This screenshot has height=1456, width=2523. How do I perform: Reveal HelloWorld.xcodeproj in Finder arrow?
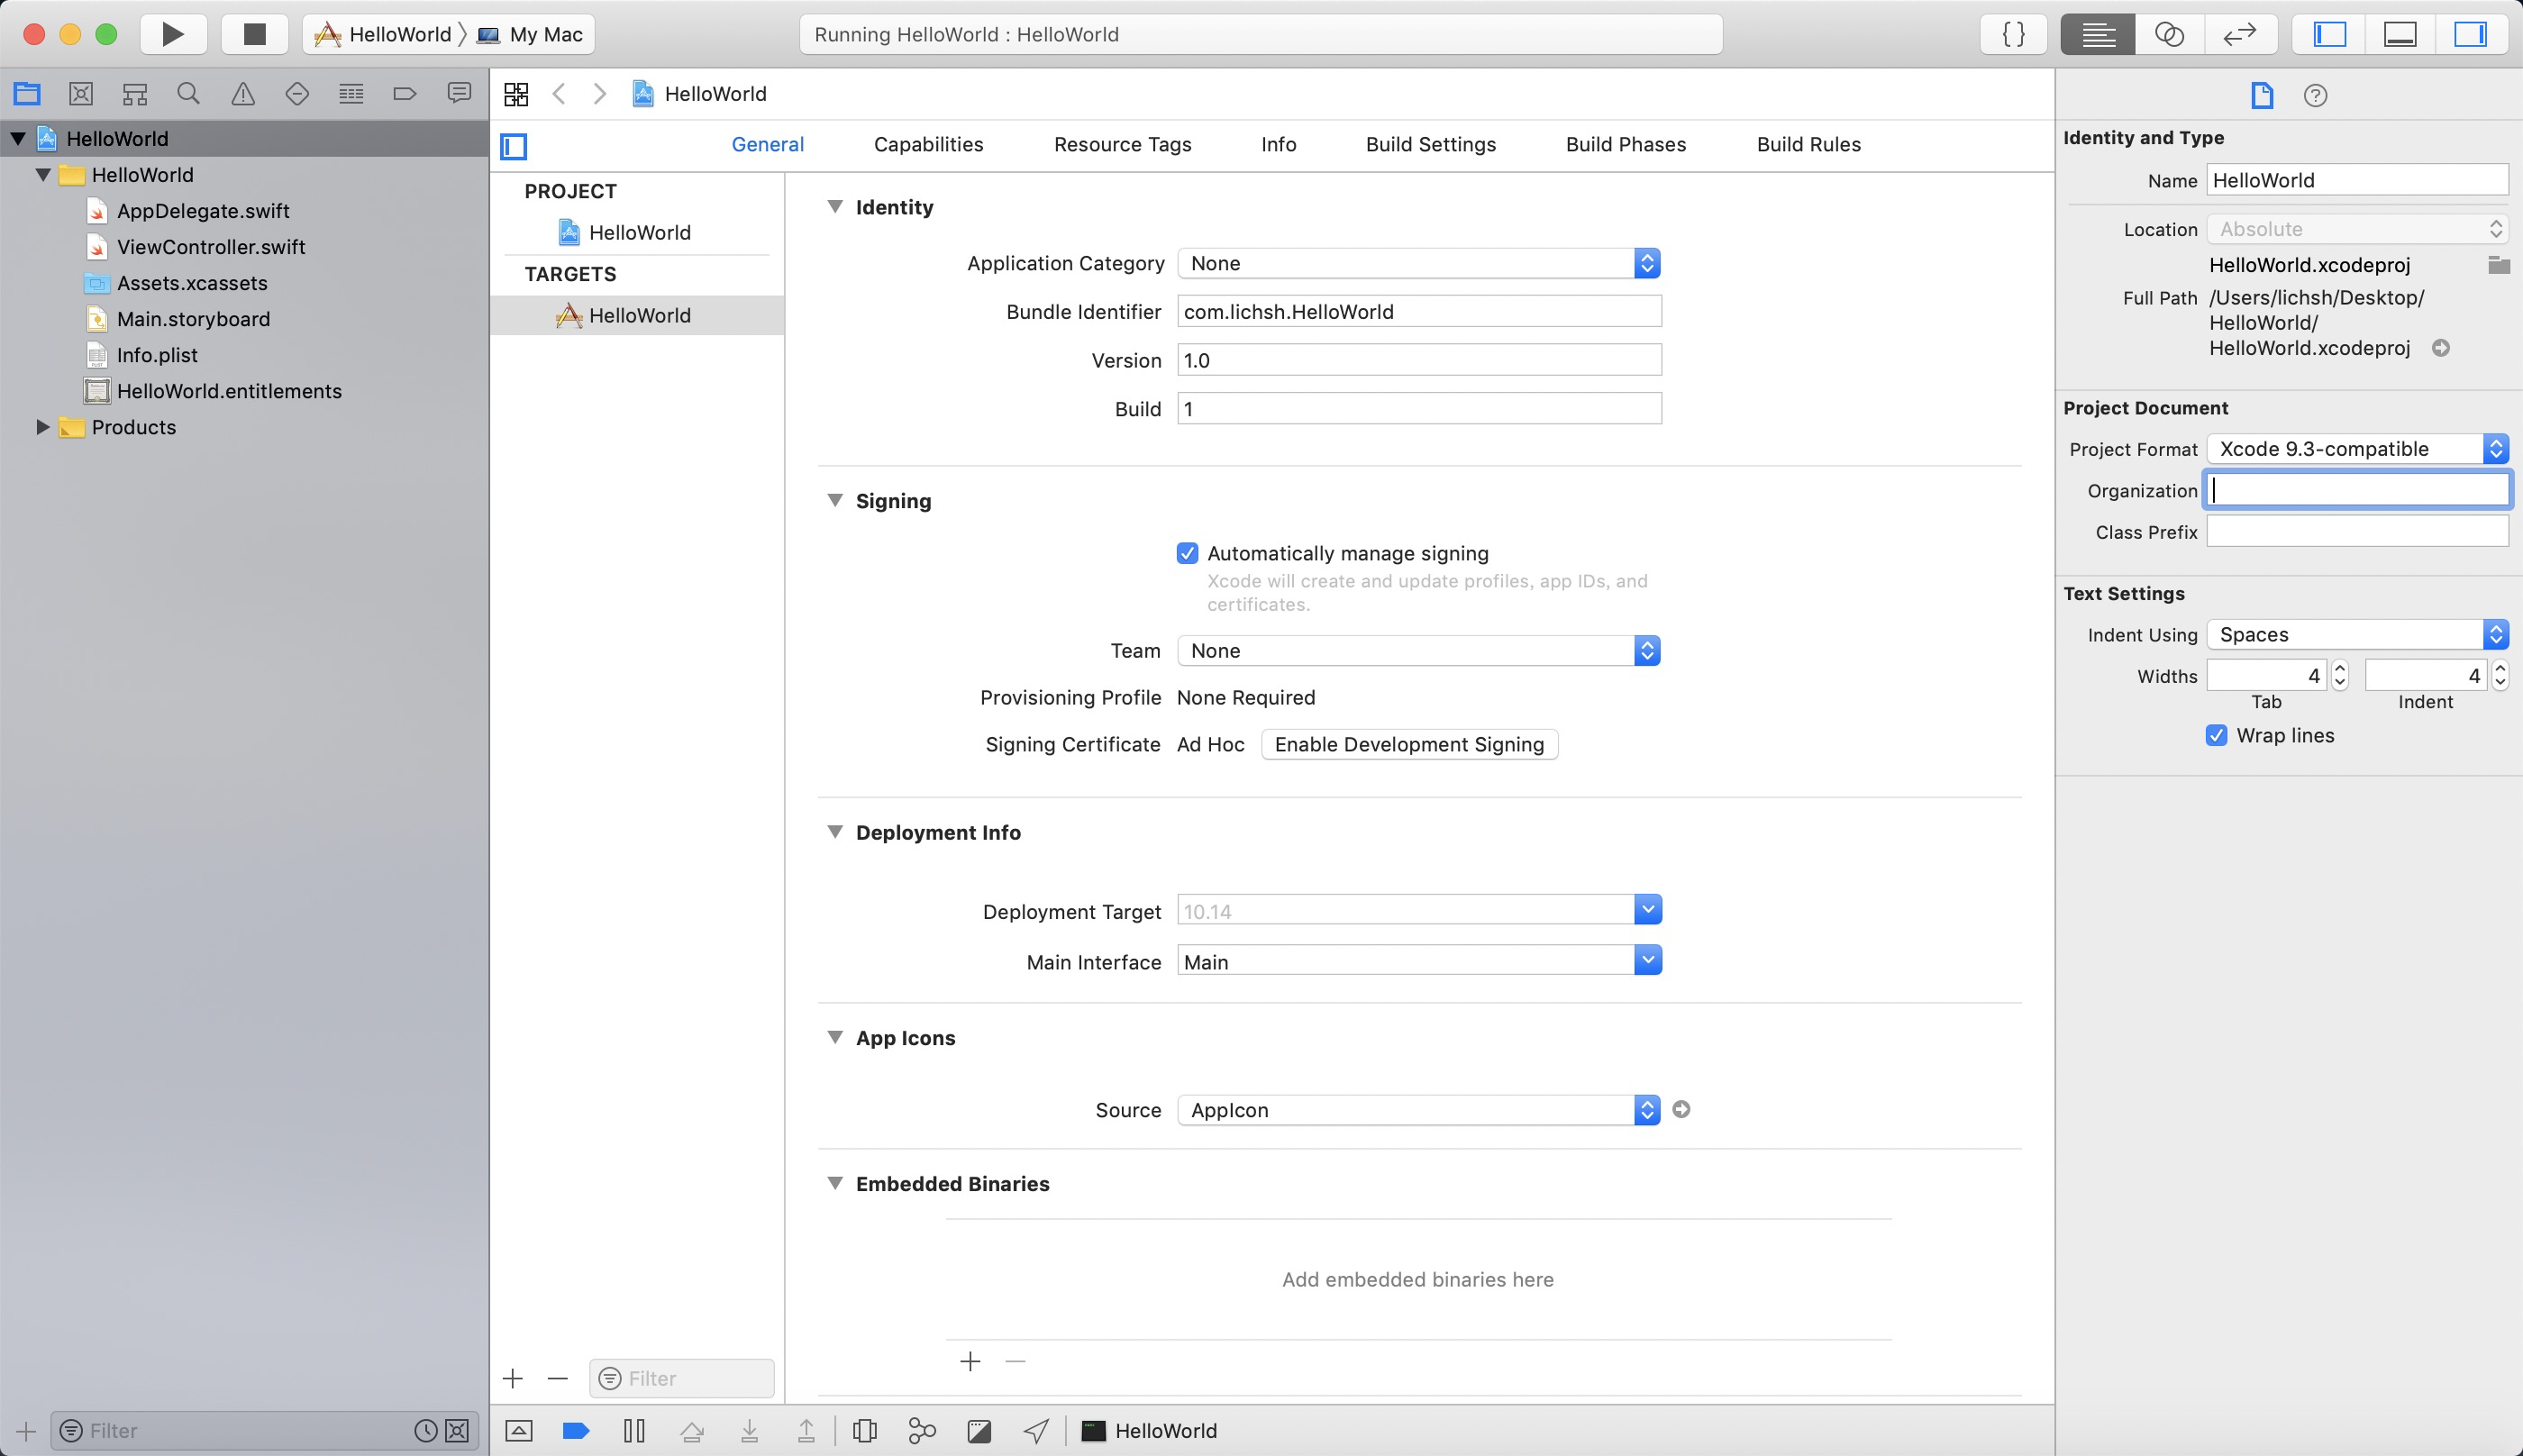tap(2441, 348)
